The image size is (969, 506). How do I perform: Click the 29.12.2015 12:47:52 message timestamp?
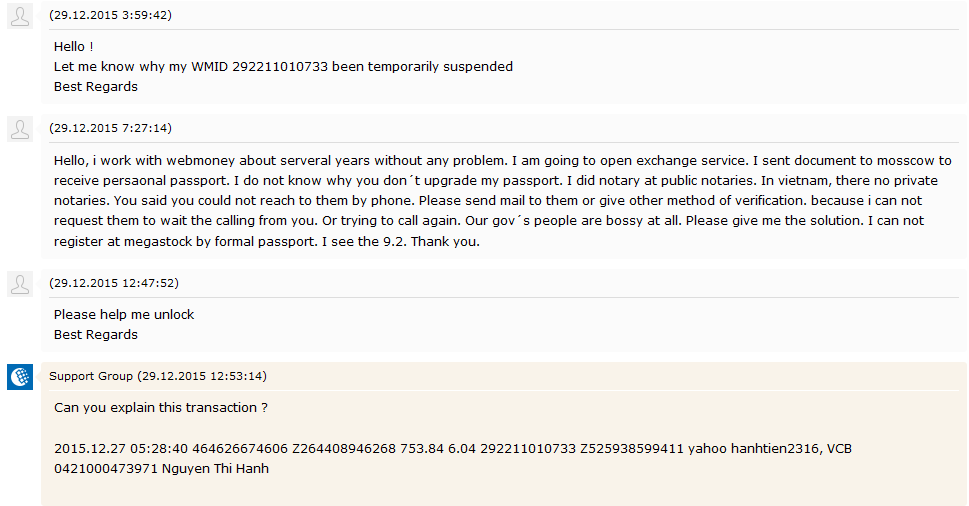tap(114, 283)
